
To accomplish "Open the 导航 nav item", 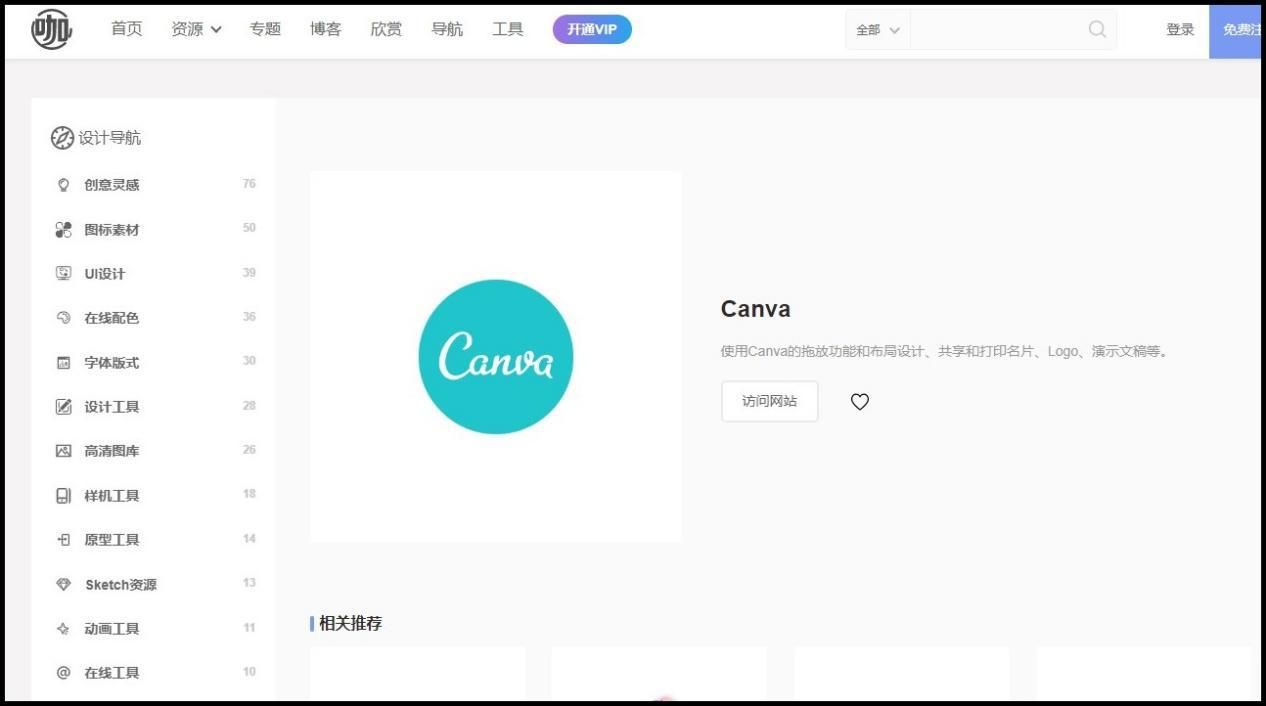I will [447, 29].
